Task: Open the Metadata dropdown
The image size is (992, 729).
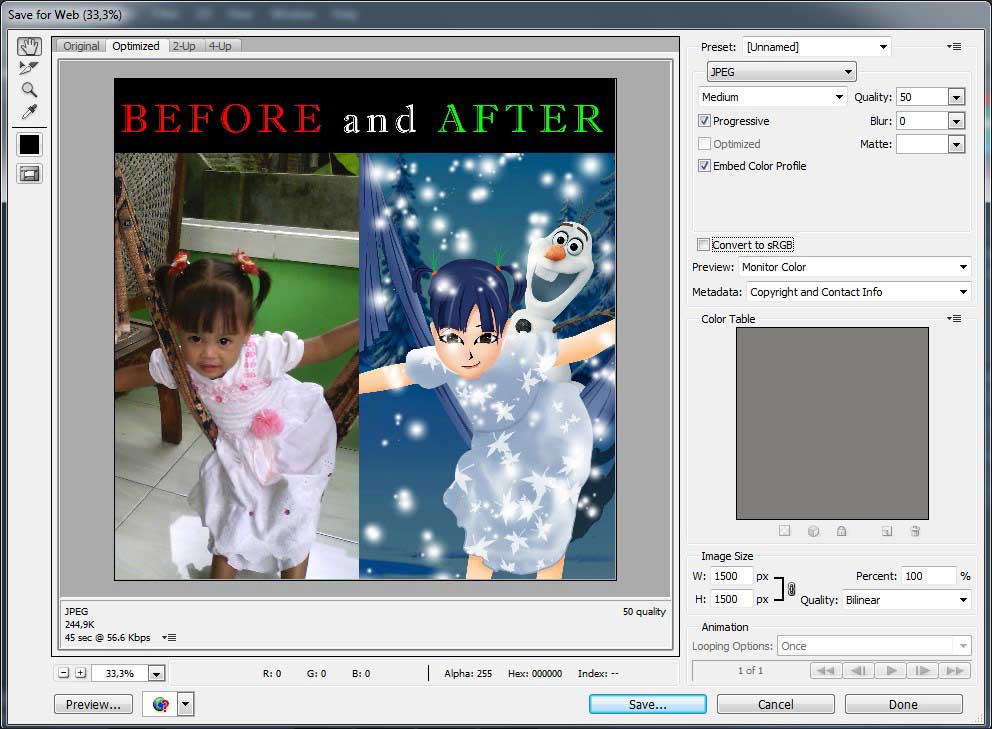Action: click(x=858, y=292)
